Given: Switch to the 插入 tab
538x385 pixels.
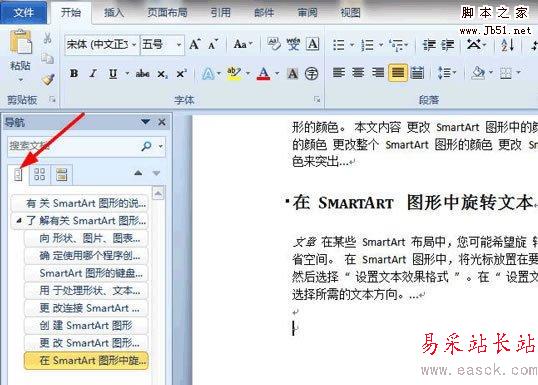Looking at the screenshot, I should 114,13.
